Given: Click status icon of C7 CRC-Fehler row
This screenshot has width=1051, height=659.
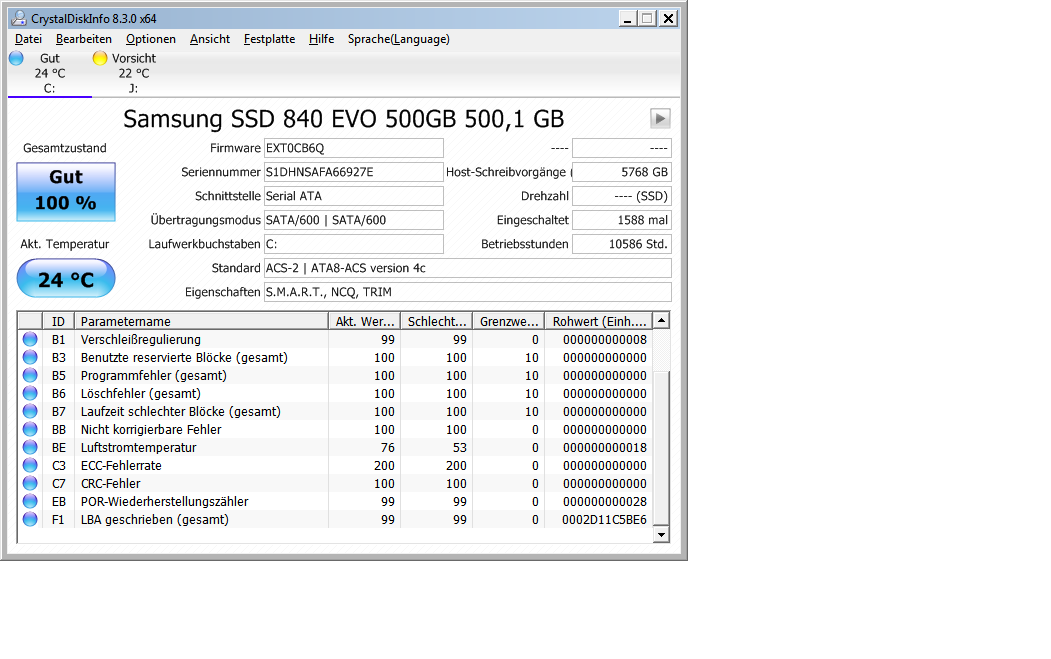Looking at the screenshot, I should [30, 483].
